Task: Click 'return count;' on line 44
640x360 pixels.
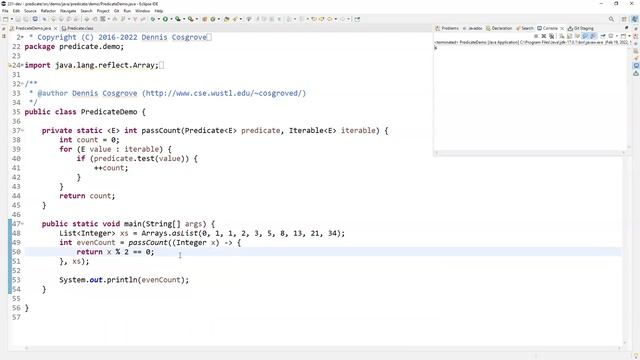Action: click(x=87, y=196)
